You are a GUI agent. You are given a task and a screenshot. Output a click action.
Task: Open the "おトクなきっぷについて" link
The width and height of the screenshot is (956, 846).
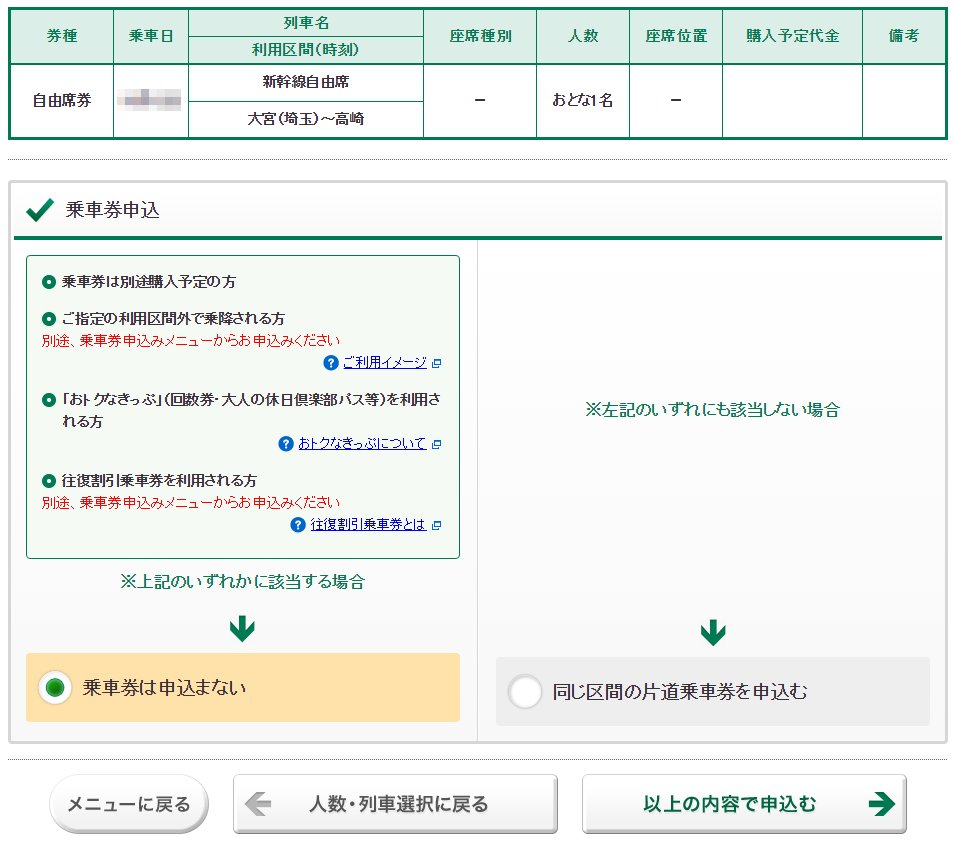(362, 444)
